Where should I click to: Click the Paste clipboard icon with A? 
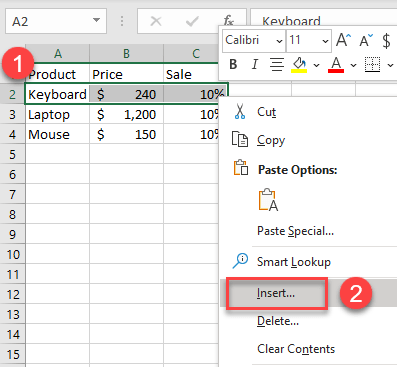[268, 200]
